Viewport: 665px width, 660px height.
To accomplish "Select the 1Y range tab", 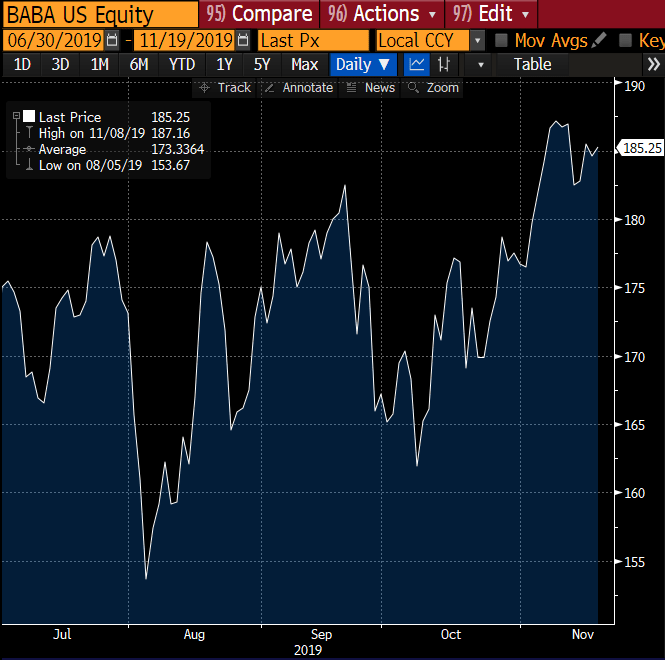I will (224, 64).
